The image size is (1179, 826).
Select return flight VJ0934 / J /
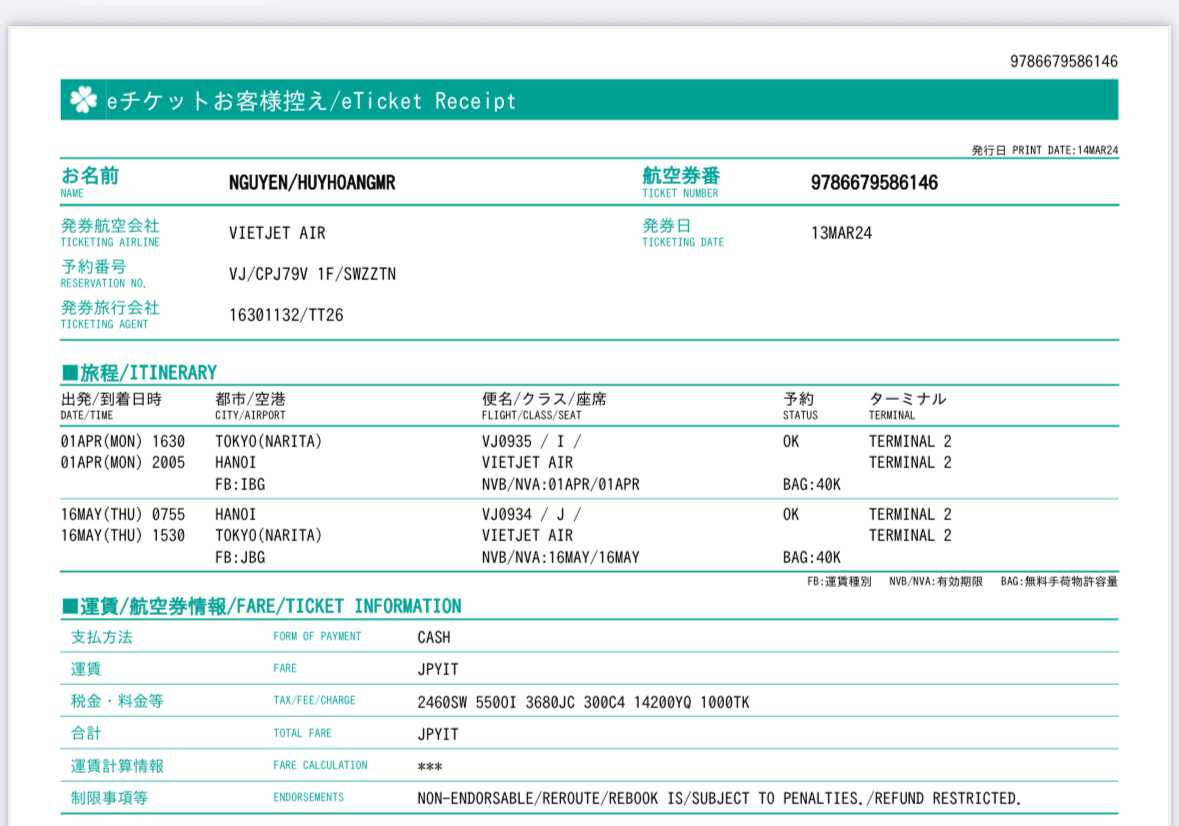tap(531, 514)
